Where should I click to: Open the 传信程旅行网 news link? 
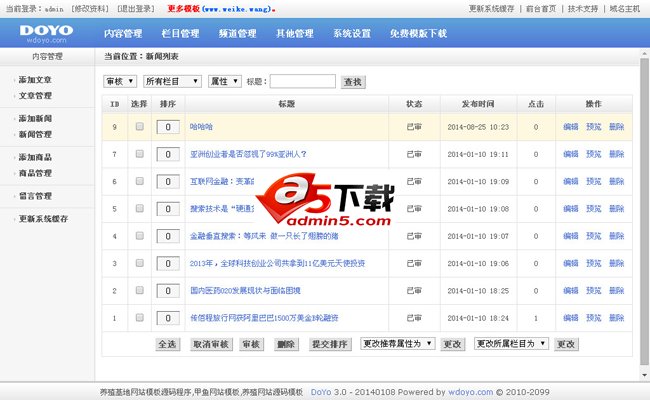(264, 318)
